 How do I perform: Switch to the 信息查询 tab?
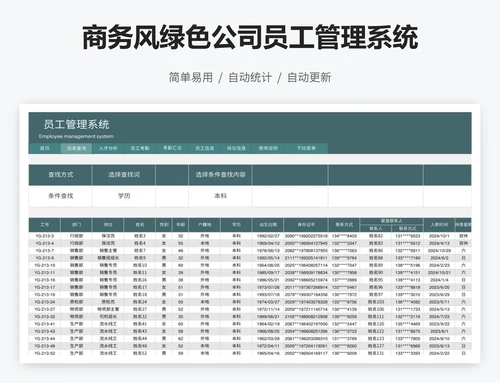(x=76, y=148)
